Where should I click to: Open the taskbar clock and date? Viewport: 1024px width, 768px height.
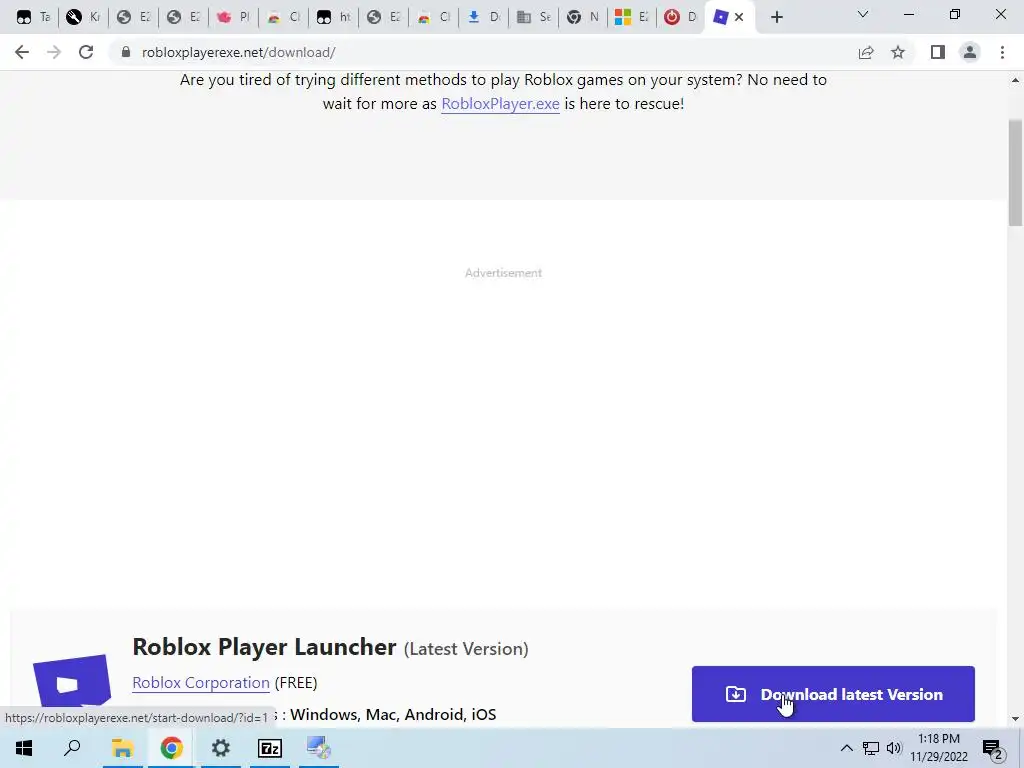(x=939, y=748)
